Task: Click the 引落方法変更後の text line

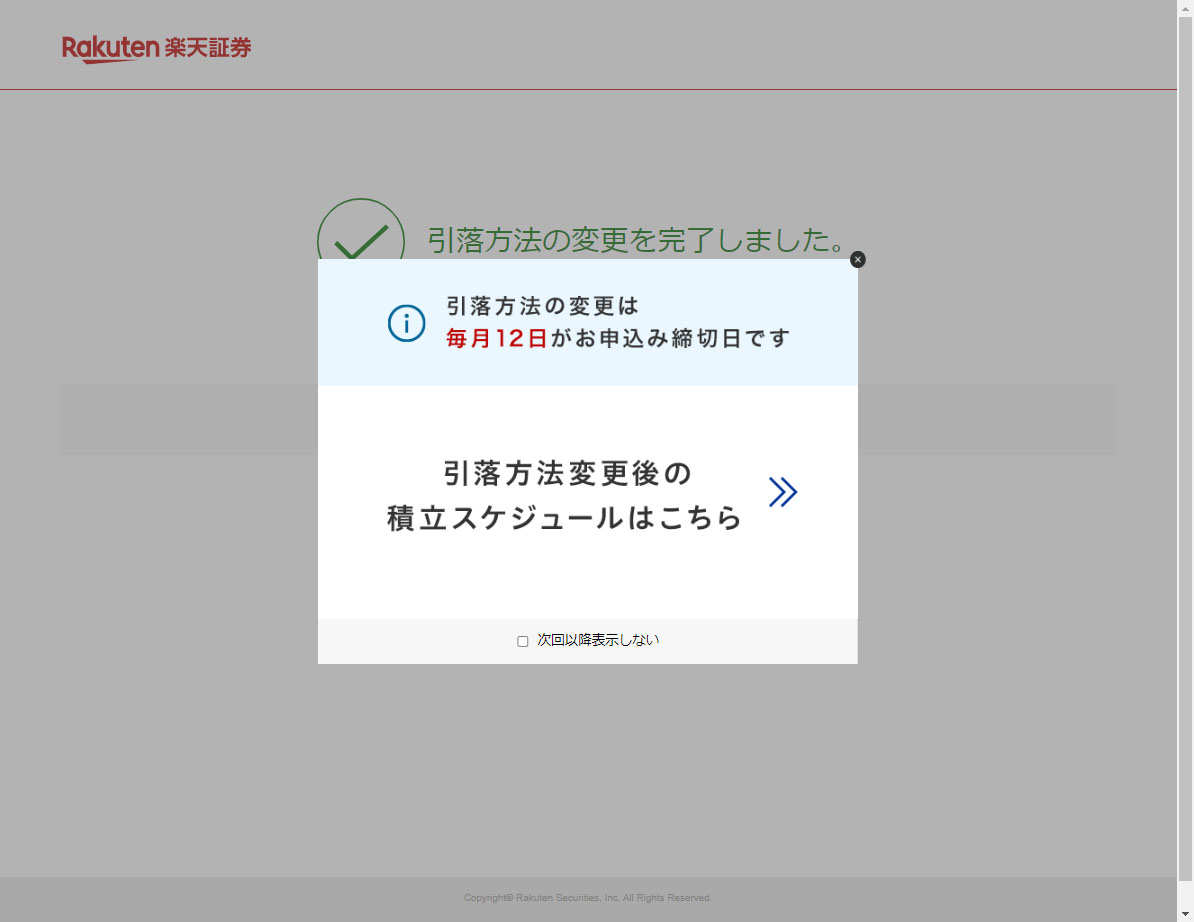Action: click(x=567, y=472)
